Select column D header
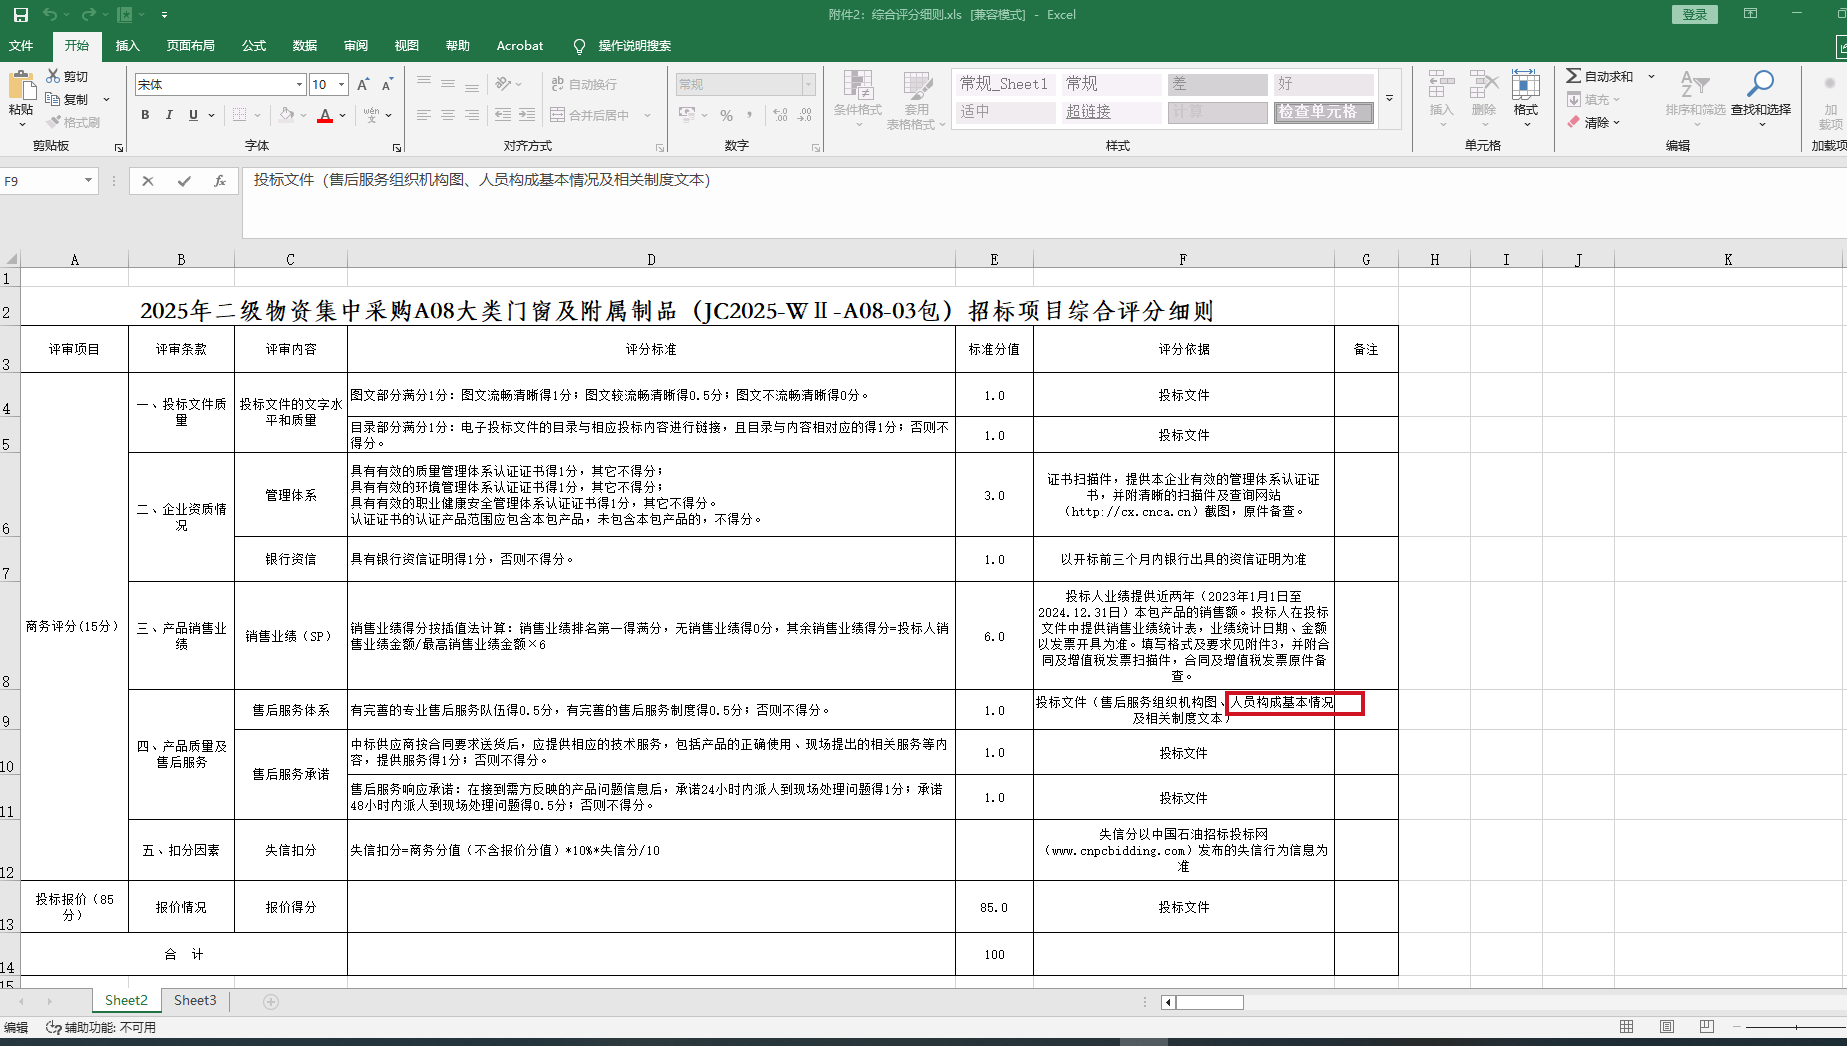This screenshot has width=1847, height=1046. click(x=651, y=260)
